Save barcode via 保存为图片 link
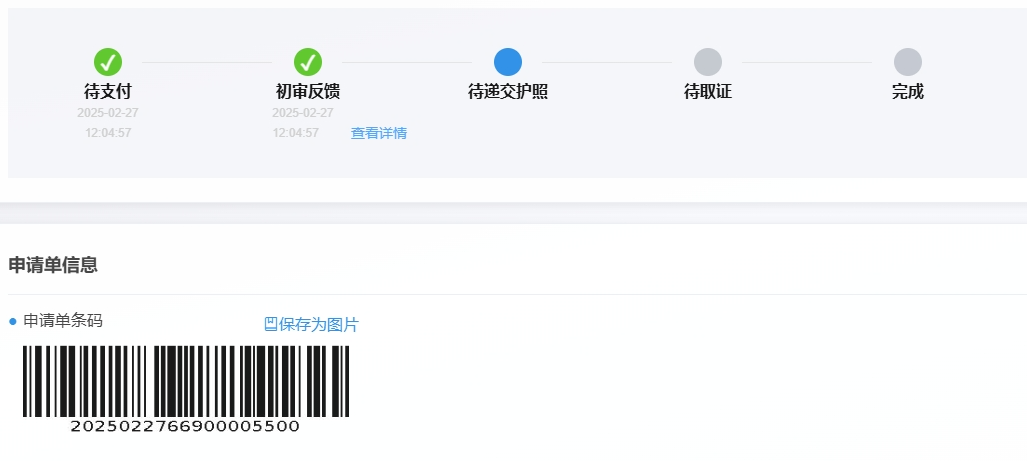The width and height of the screenshot is (1027, 461). (318, 324)
